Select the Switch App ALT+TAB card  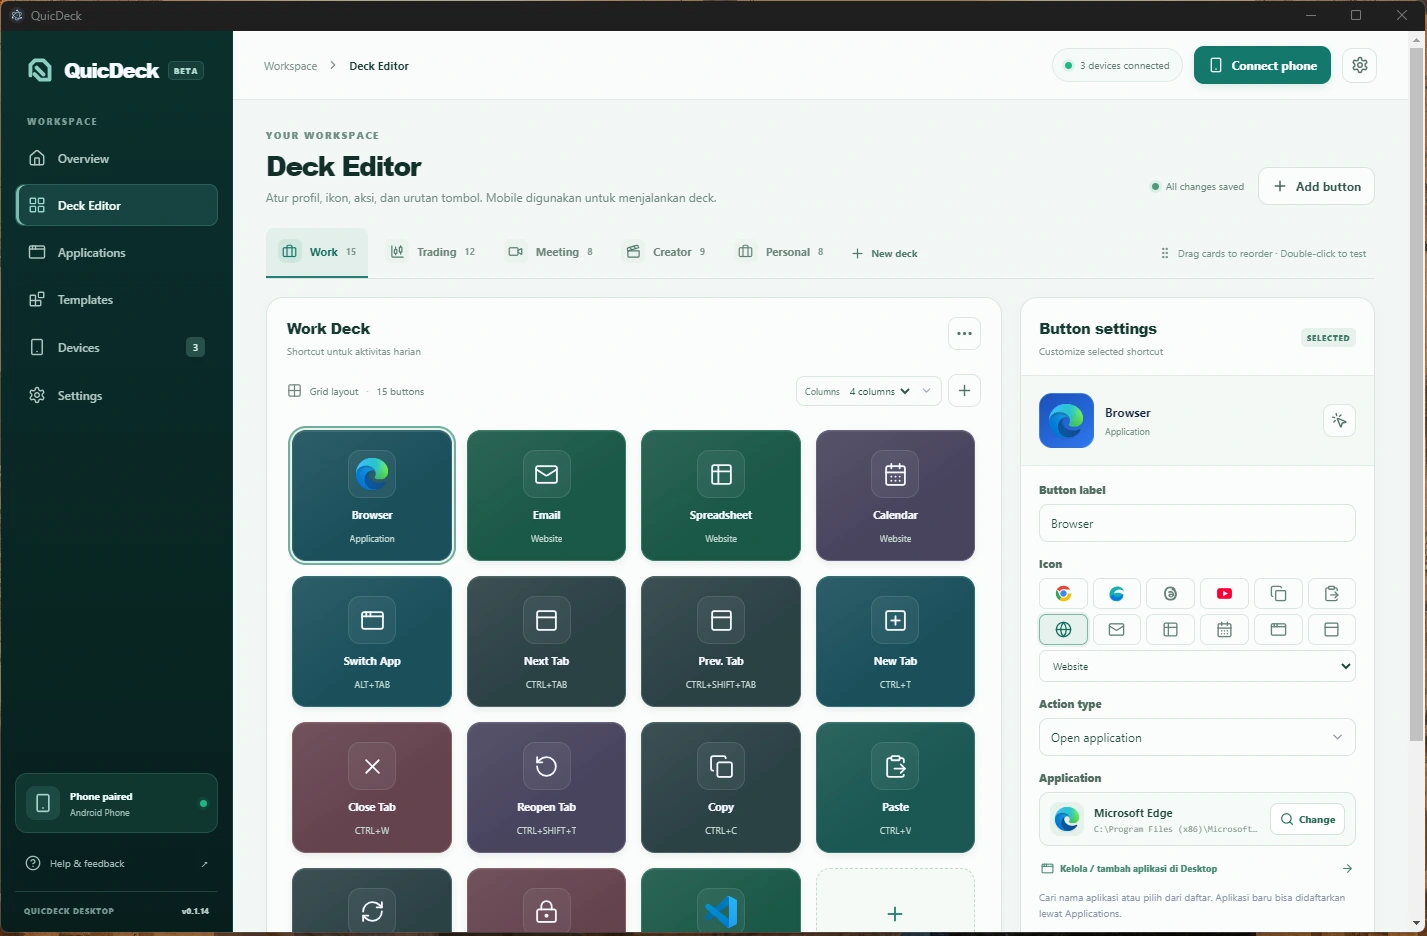(x=372, y=641)
